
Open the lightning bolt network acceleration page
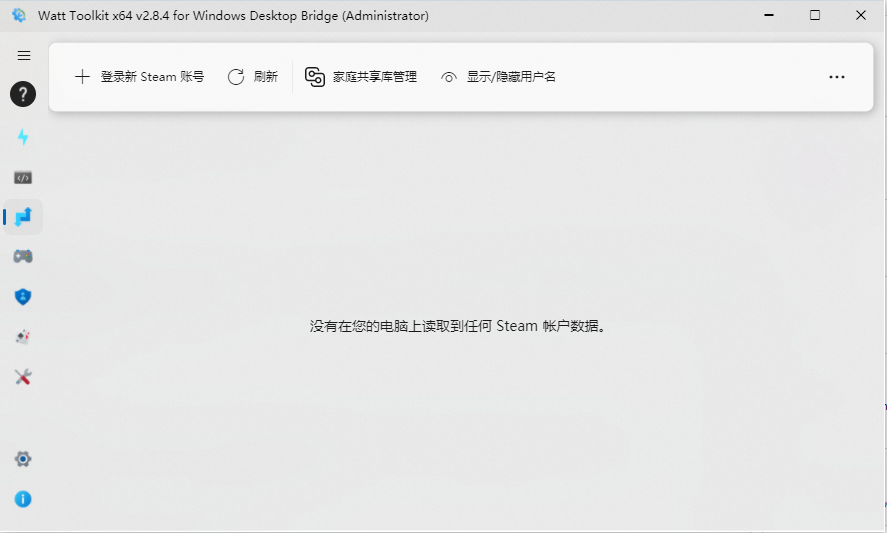pos(23,137)
